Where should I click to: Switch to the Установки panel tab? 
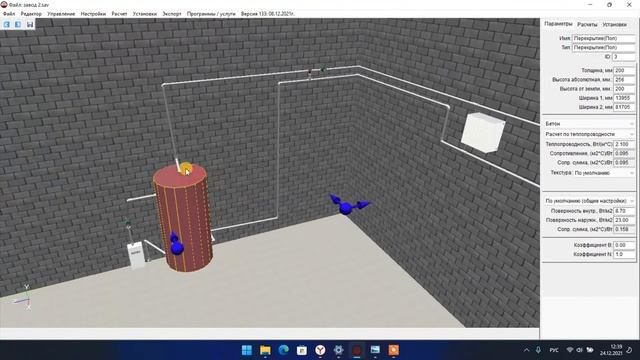614,24
